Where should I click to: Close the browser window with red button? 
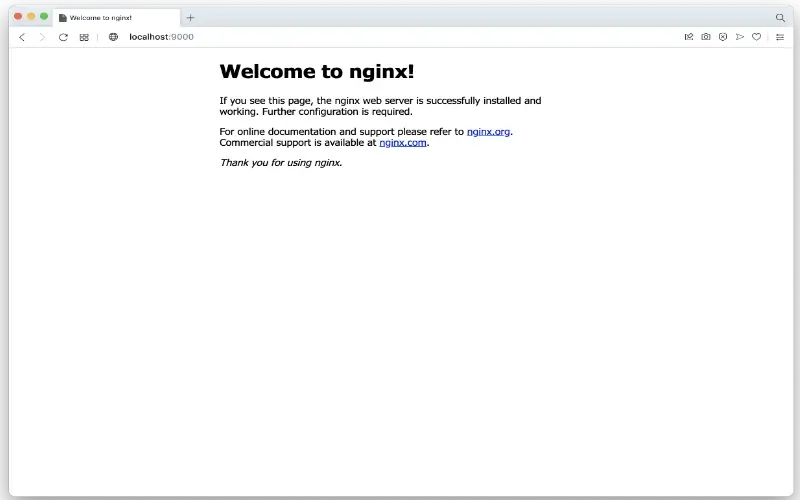click(x=18, y=17)
